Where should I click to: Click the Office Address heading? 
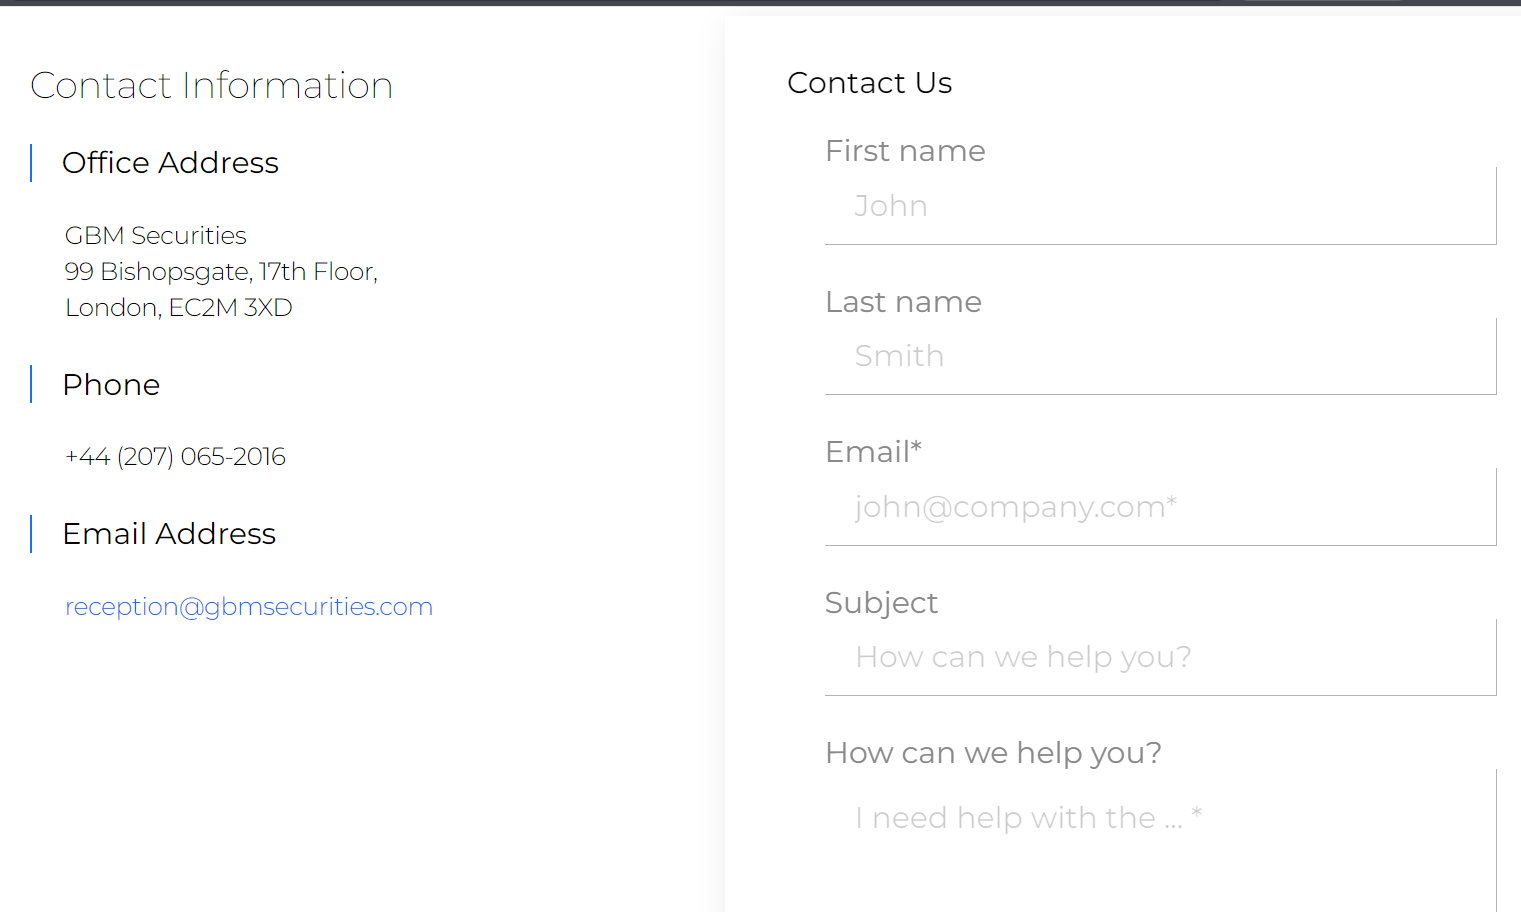[x=170, y=163]
